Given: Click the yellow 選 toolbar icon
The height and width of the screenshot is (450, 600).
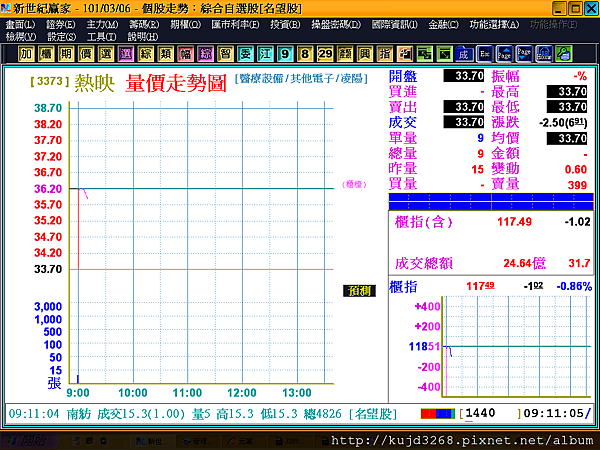Looking at the screenshot, I should [x=106, y=54].
